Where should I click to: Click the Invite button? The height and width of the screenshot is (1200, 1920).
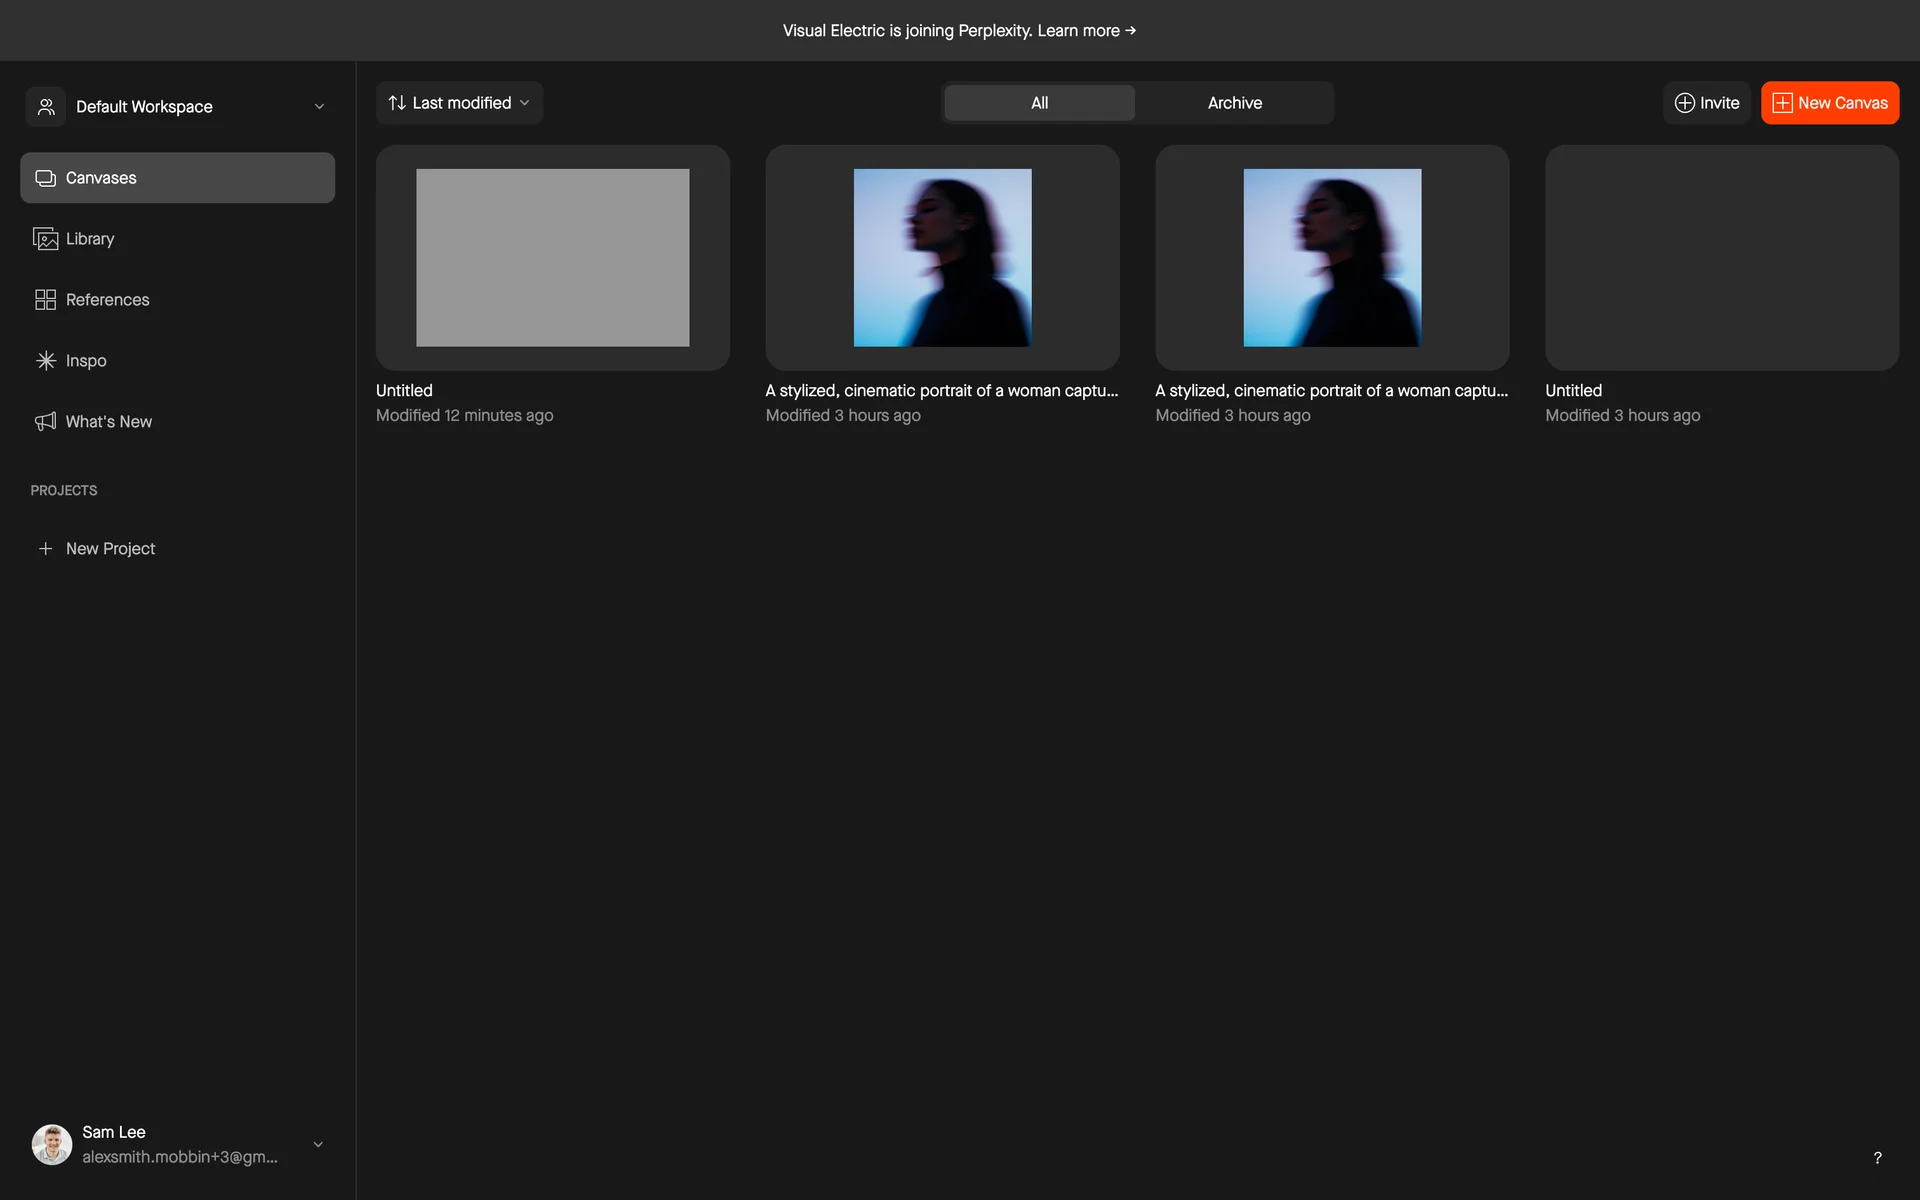[x=1706, y=103]
